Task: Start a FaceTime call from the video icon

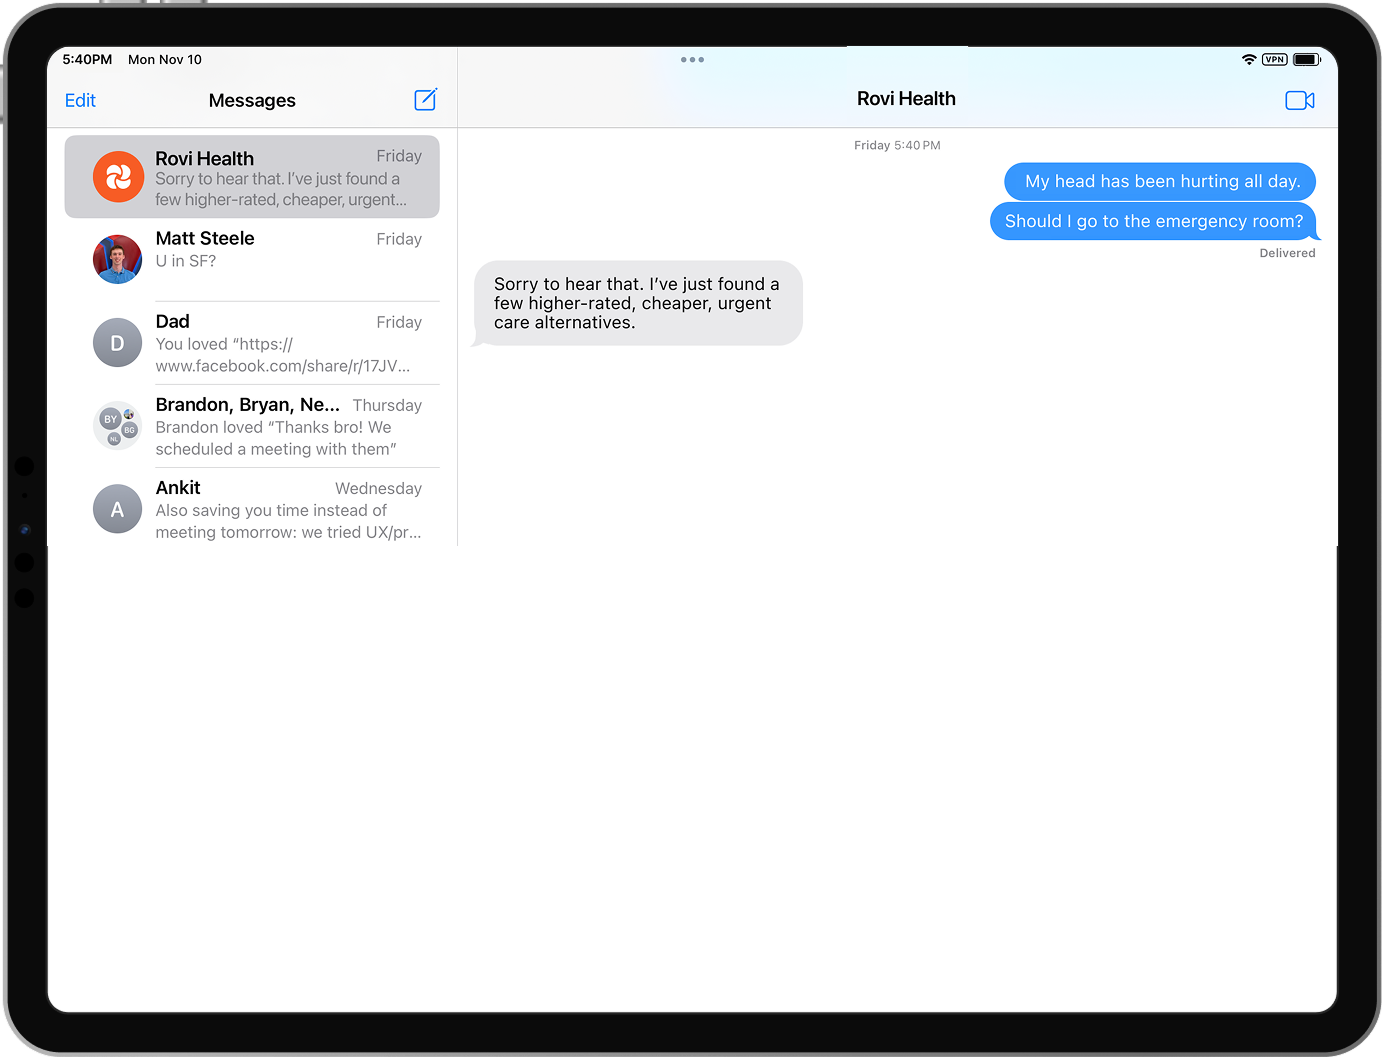Action: [x=1299, y=100]
